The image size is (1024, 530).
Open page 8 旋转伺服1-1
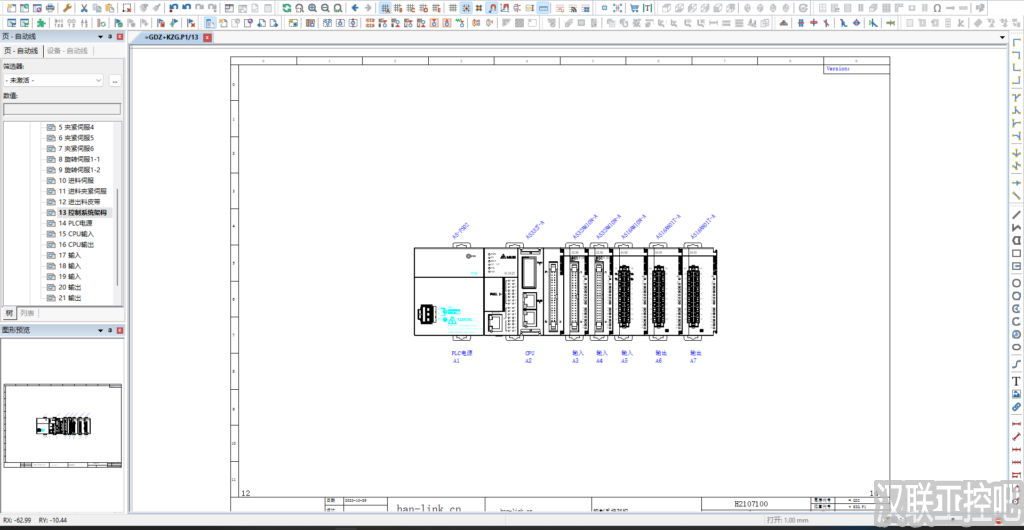(x=79, y=159)
